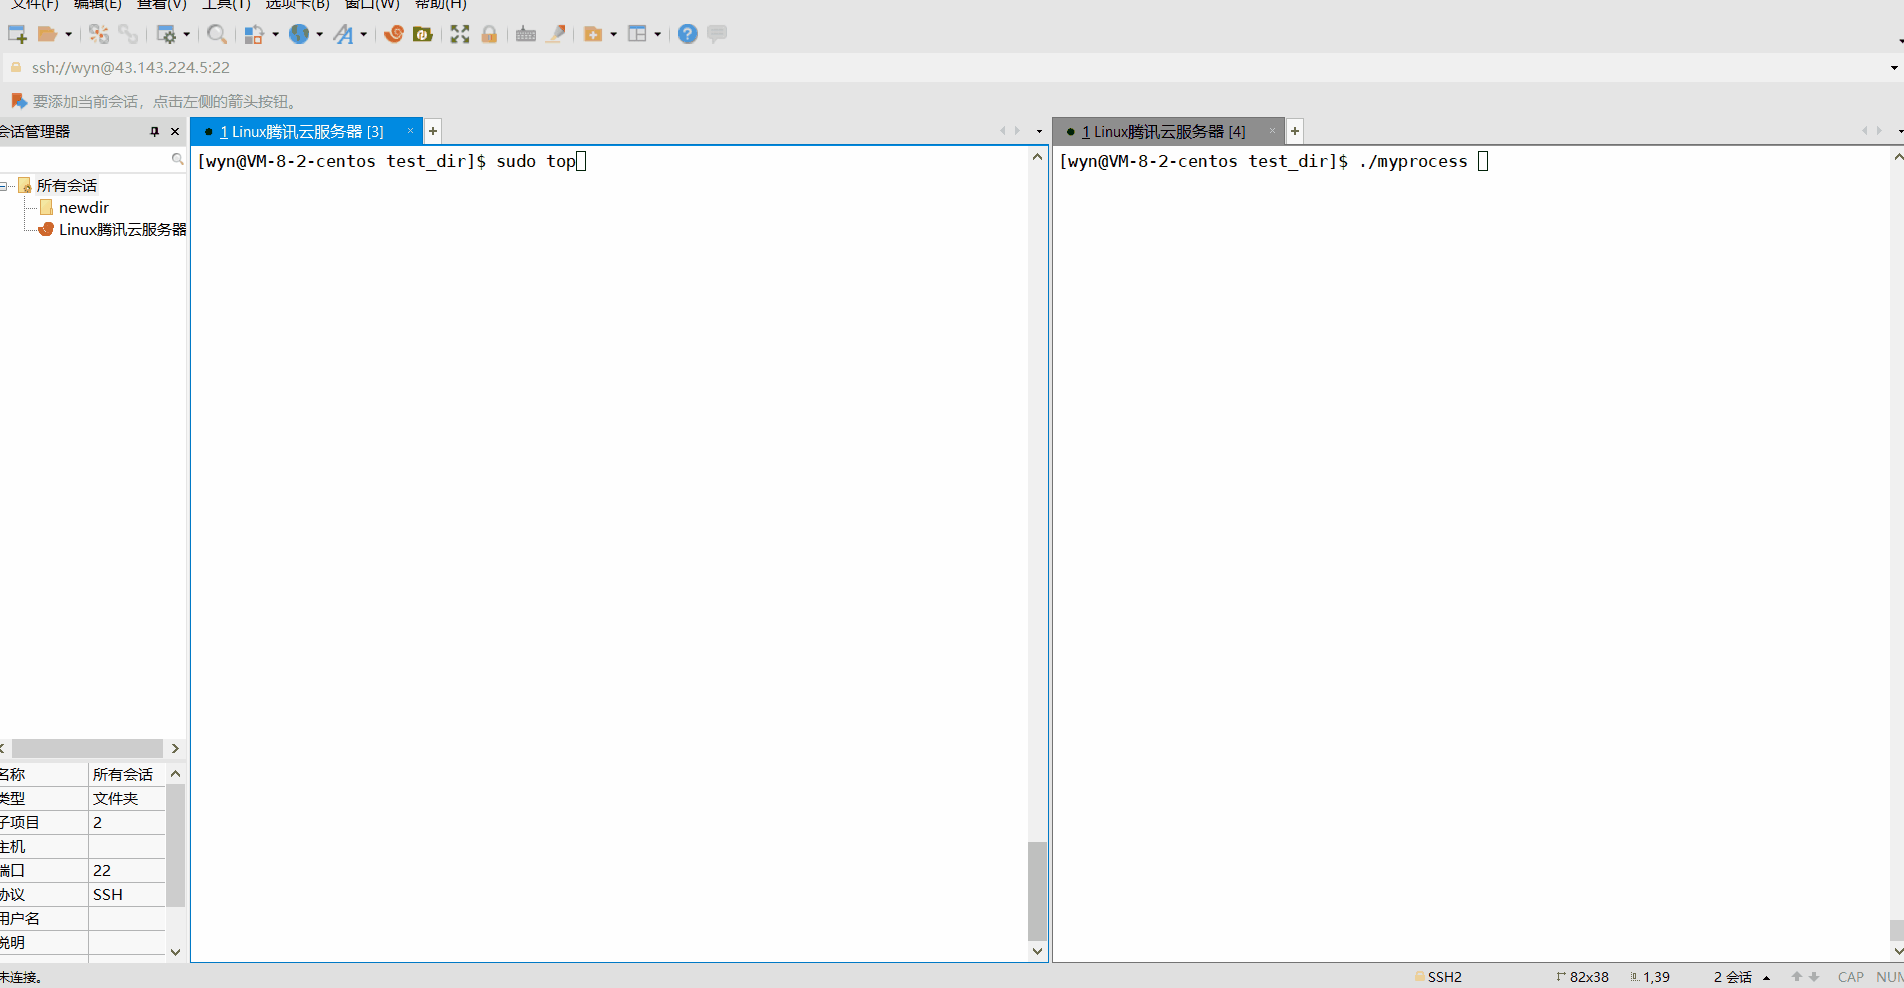Pin the session manager panel
This screenshot has height=988, width=1904.
click(x=154, y=131)
